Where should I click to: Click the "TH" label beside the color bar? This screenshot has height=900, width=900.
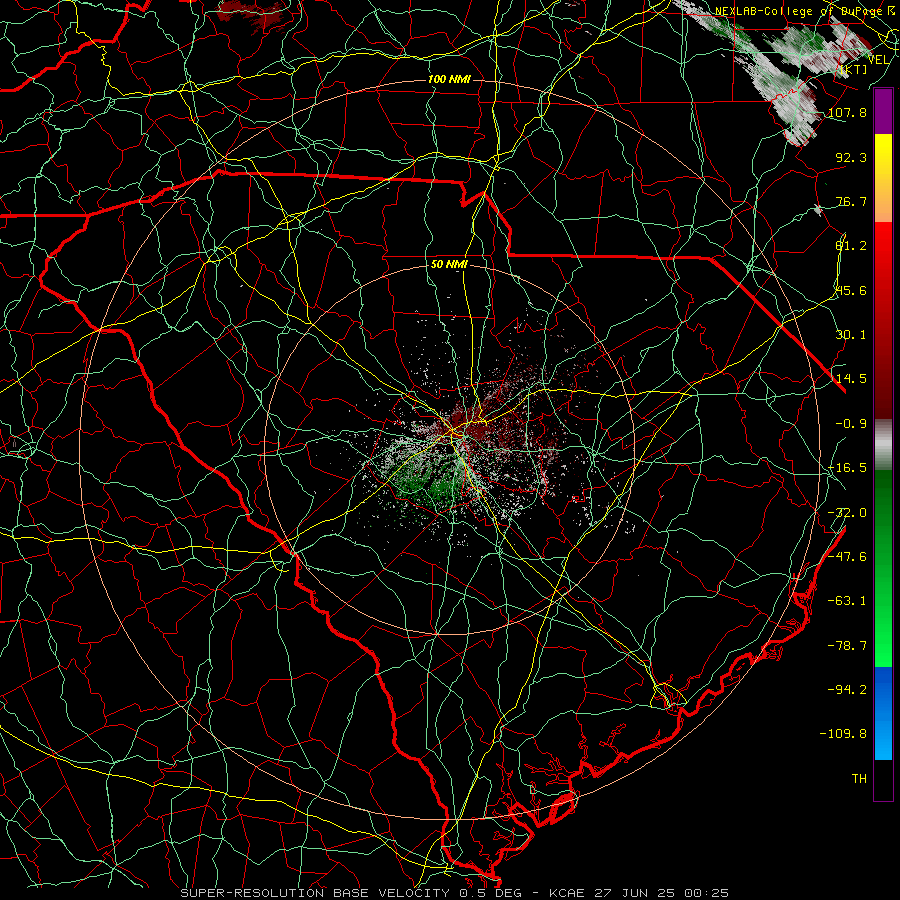tap(859, 779)
